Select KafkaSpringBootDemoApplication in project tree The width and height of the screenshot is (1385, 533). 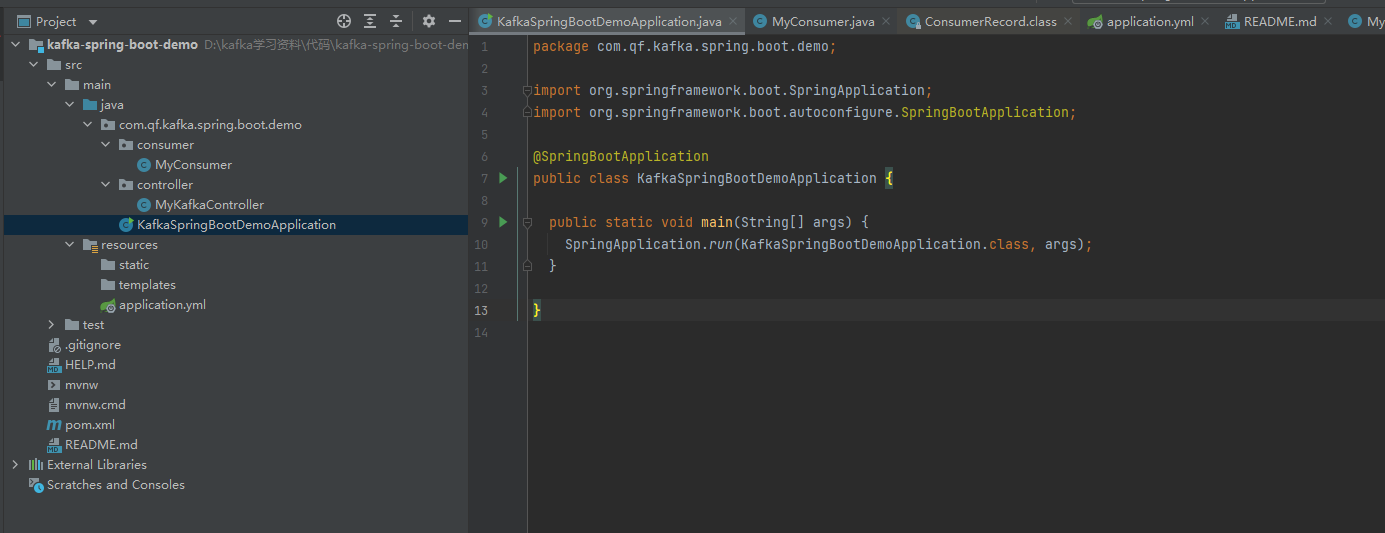point(236,225)
